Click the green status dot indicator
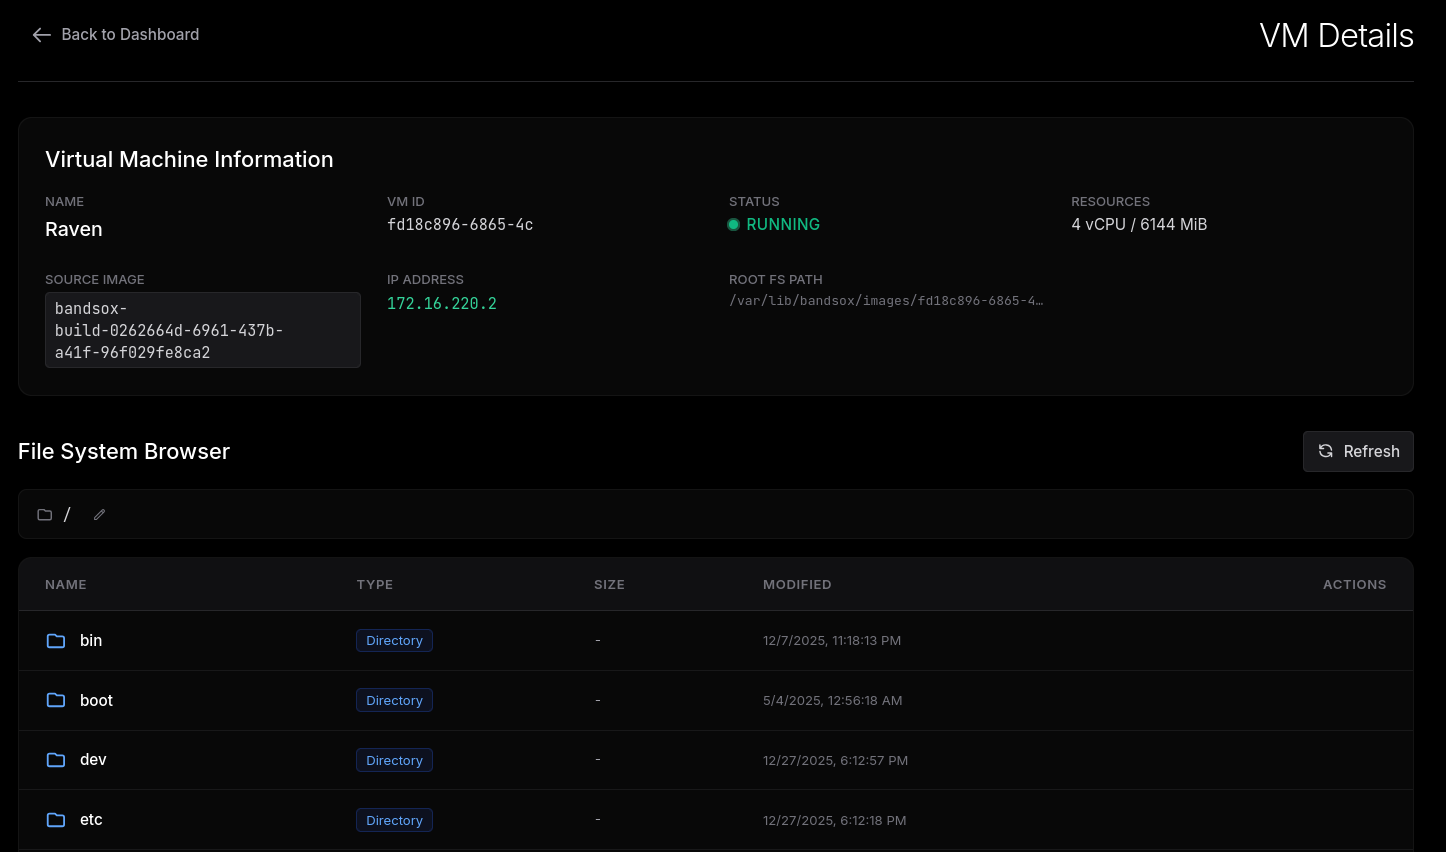Image resolution: width=1446 pixels, height=852 pixels. coord(734,225)
